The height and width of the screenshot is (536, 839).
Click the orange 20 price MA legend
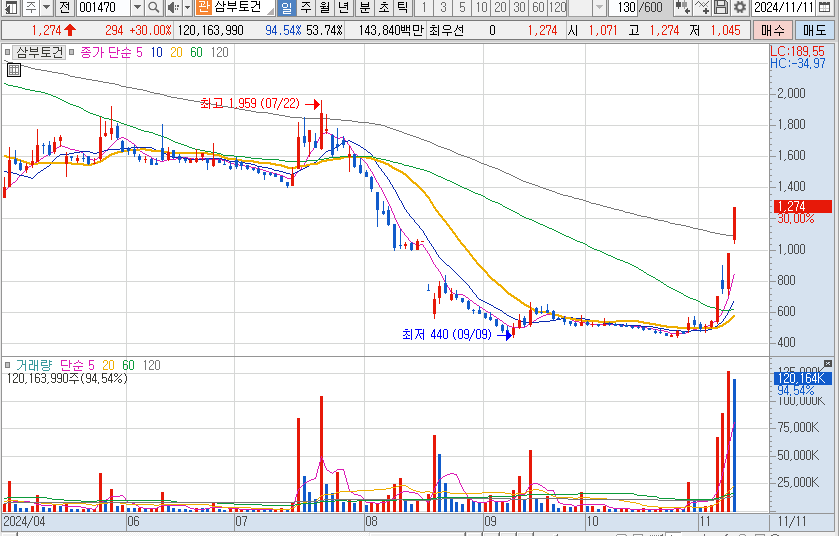pos(176,52)
